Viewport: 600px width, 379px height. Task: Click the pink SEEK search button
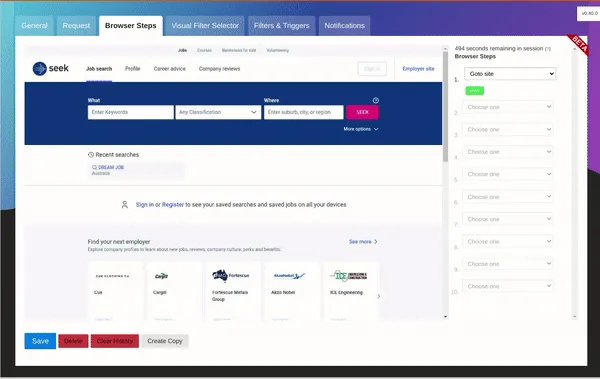362,112
